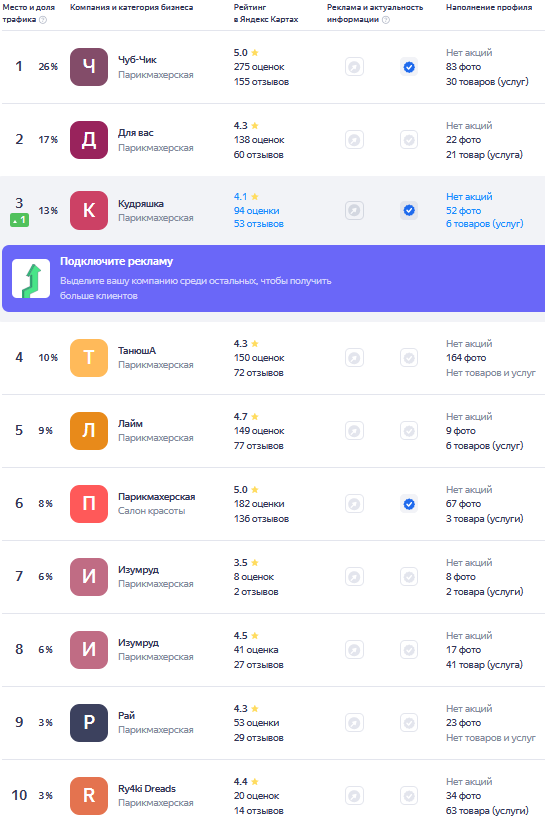Image resolution: width=545 pixels, height=825 pixels.
Task: Click the Подключите рекламу banner
Action: (274, 278)
